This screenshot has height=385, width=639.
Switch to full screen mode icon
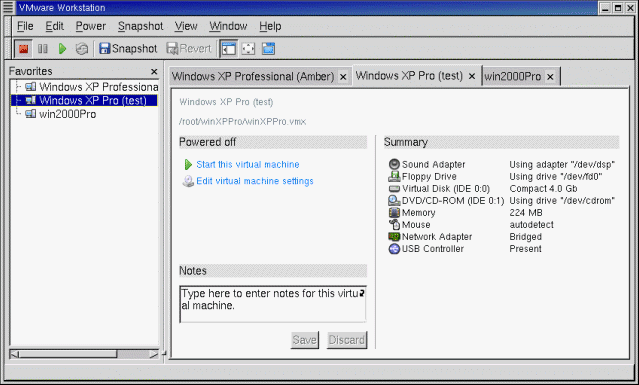[x=248, y=49]
